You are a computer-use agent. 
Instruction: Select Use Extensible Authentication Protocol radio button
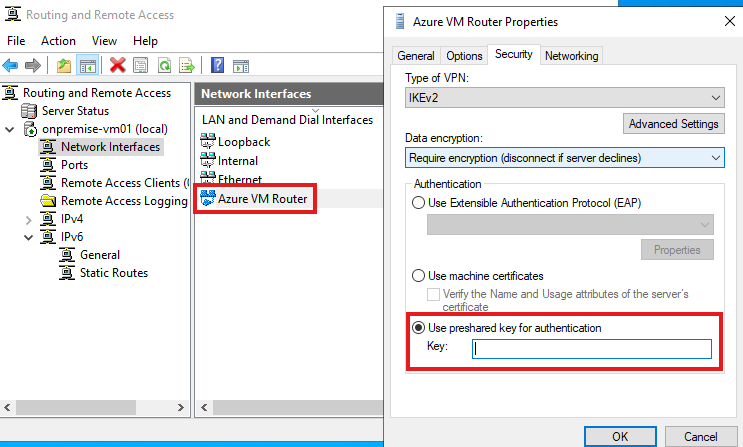[x=418, y=203]
